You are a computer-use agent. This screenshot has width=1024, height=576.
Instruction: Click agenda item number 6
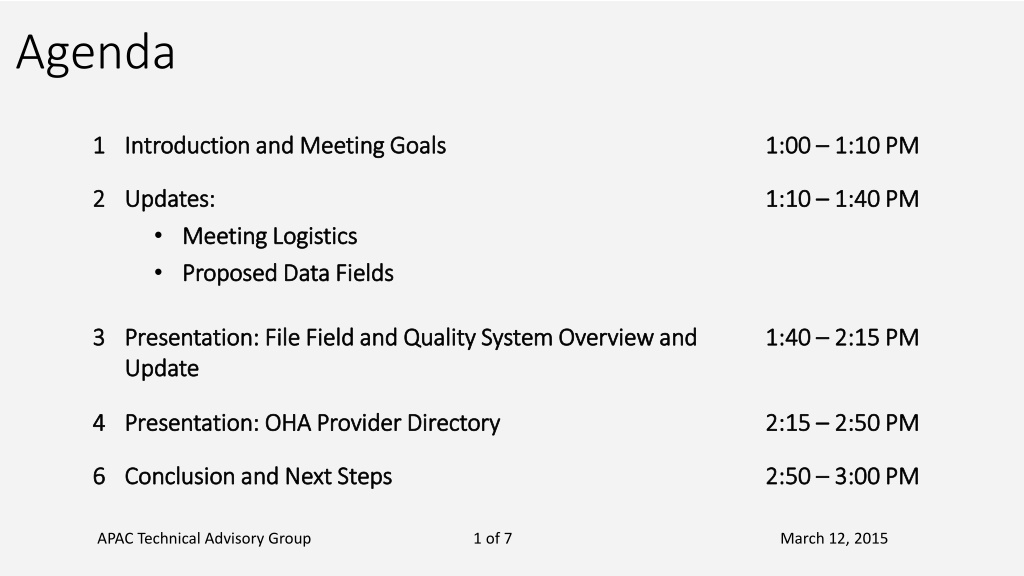coord(99,477)
